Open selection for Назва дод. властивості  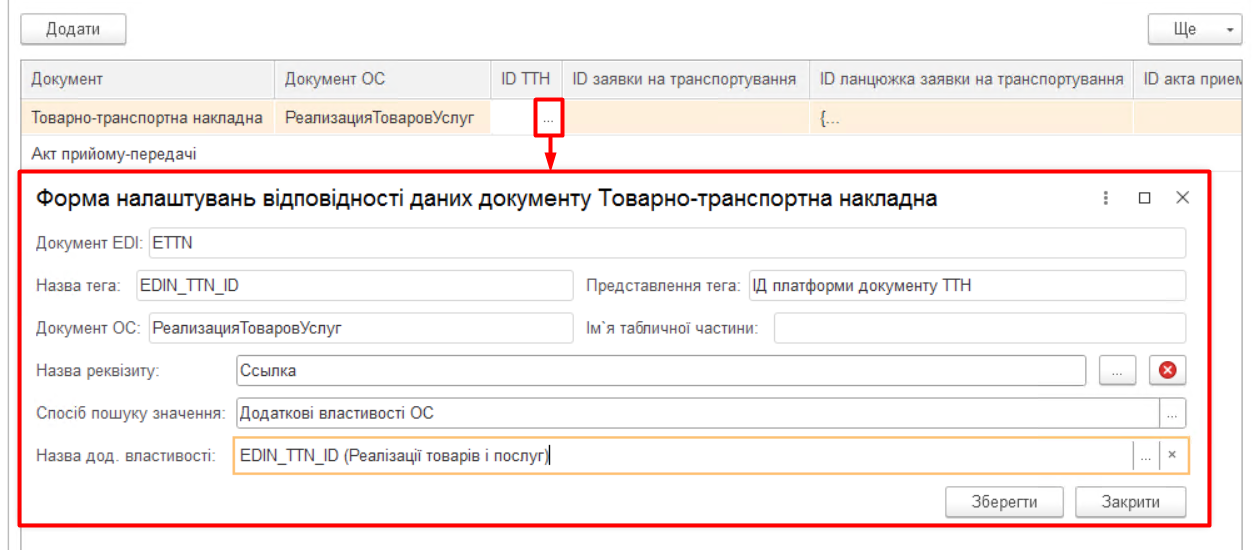coord(1145,455)
